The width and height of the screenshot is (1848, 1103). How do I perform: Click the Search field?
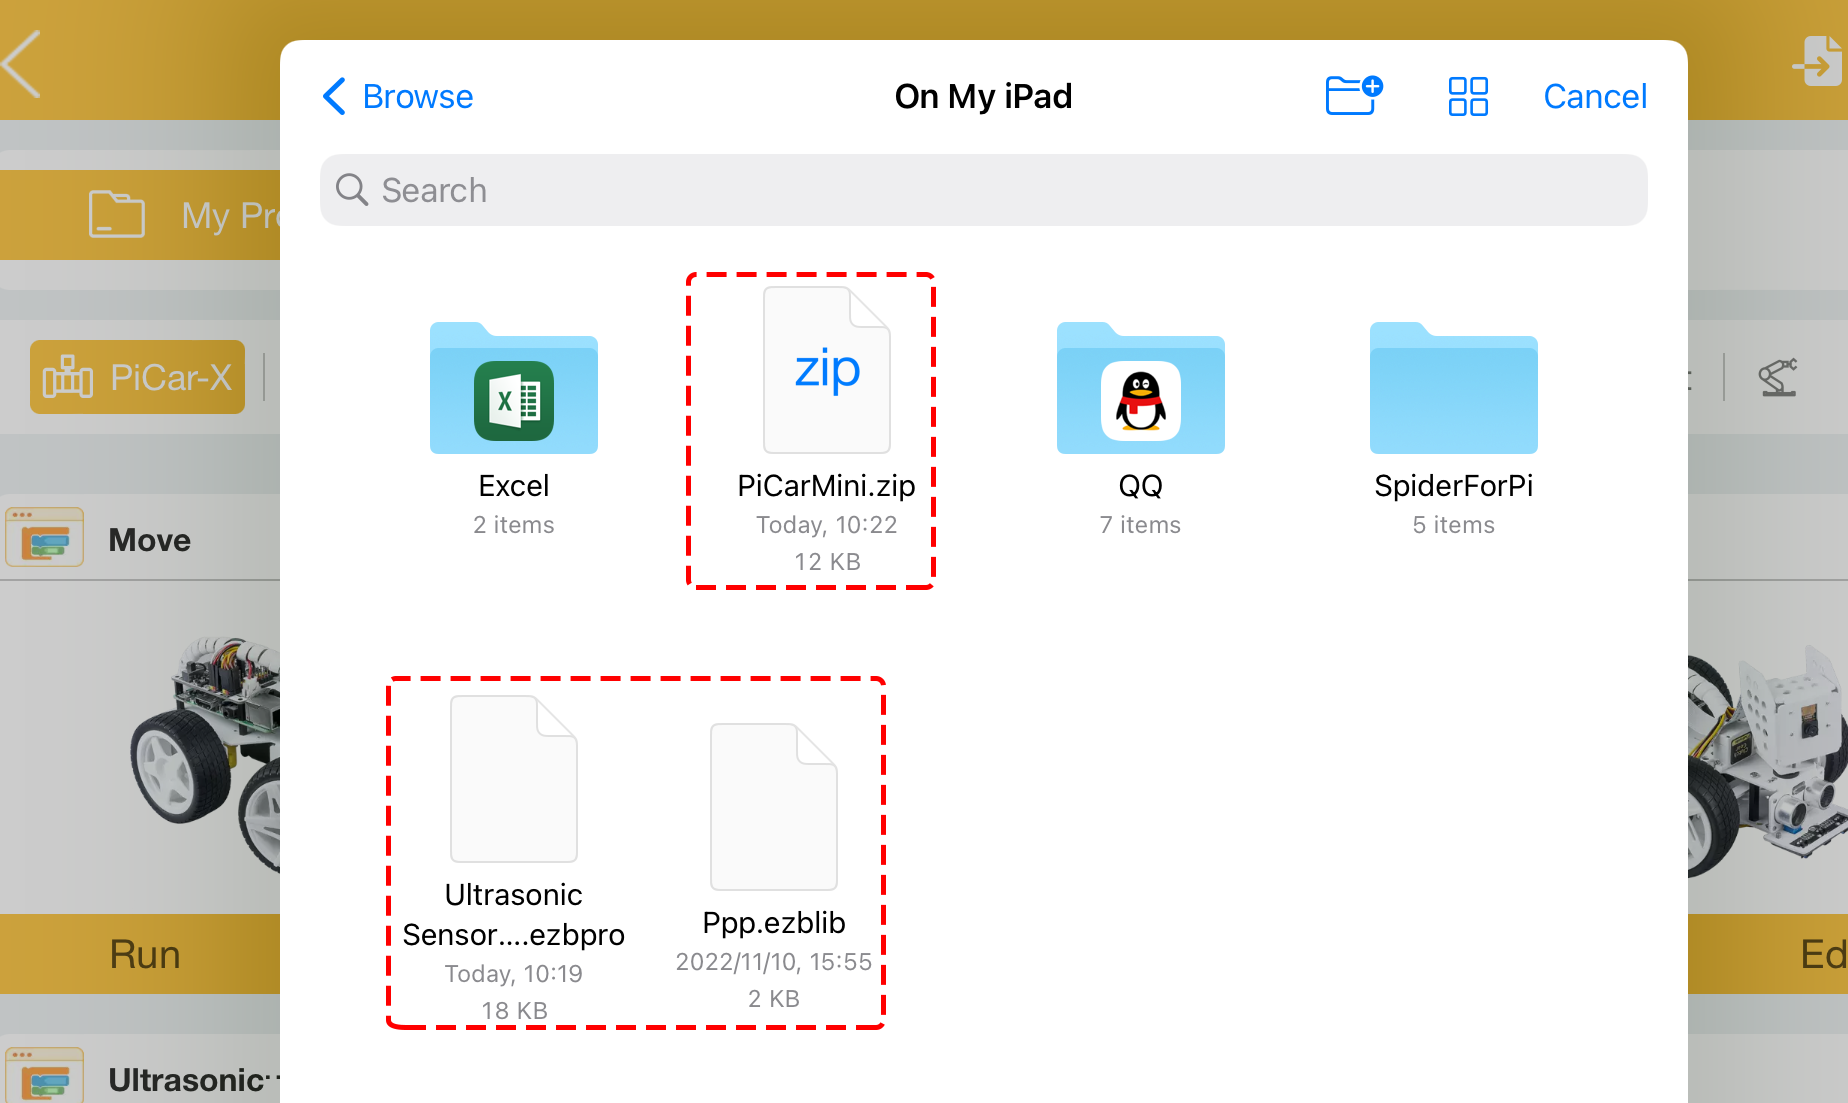pyautogui.click(x=983, y=190)
